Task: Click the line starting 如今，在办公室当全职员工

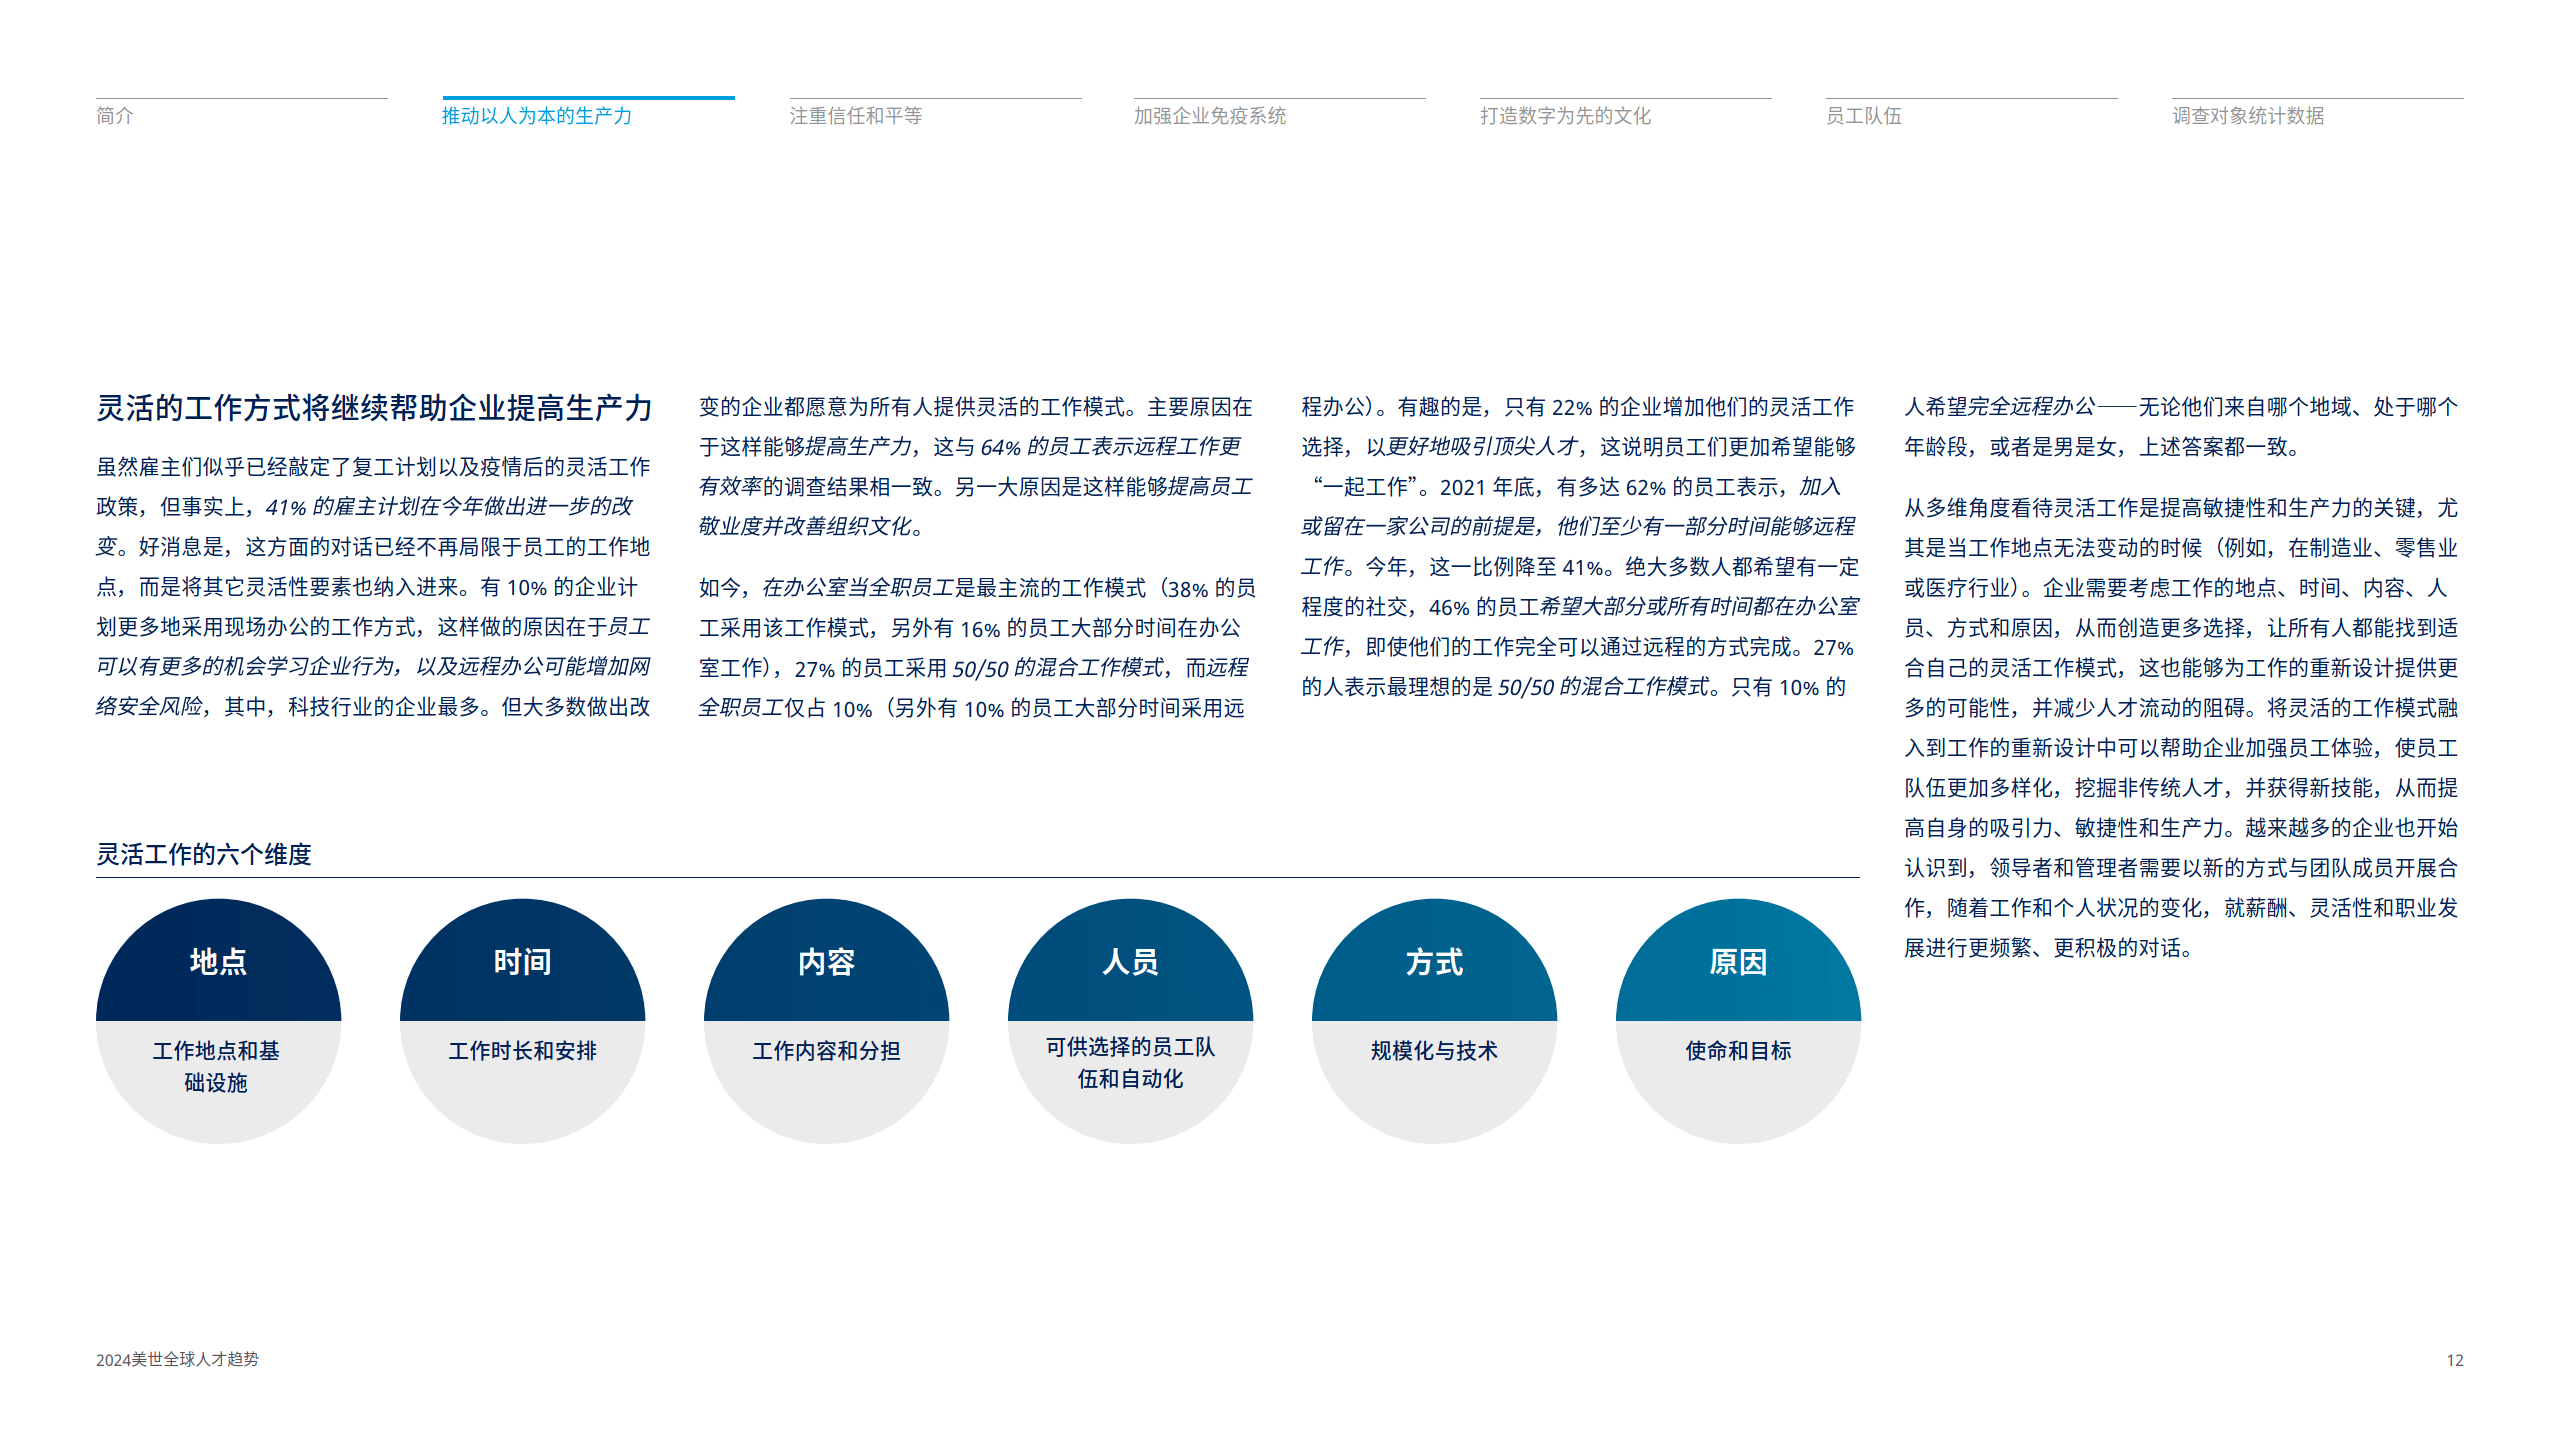Action: 977,588
